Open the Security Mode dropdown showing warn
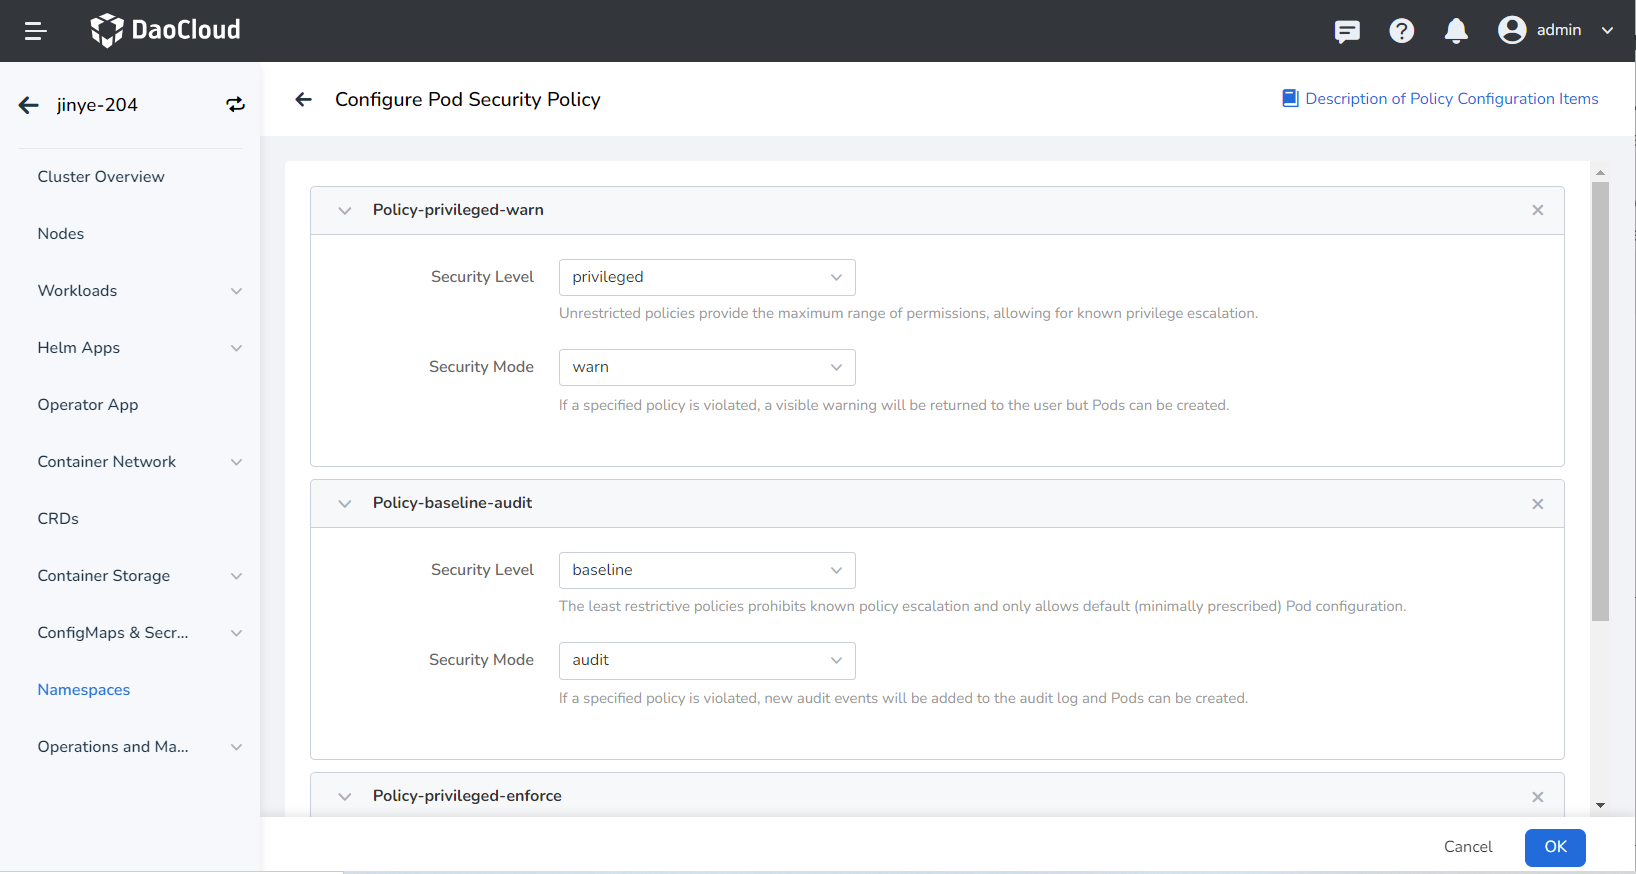1636x874 pixels. click(x=706, y=367)
